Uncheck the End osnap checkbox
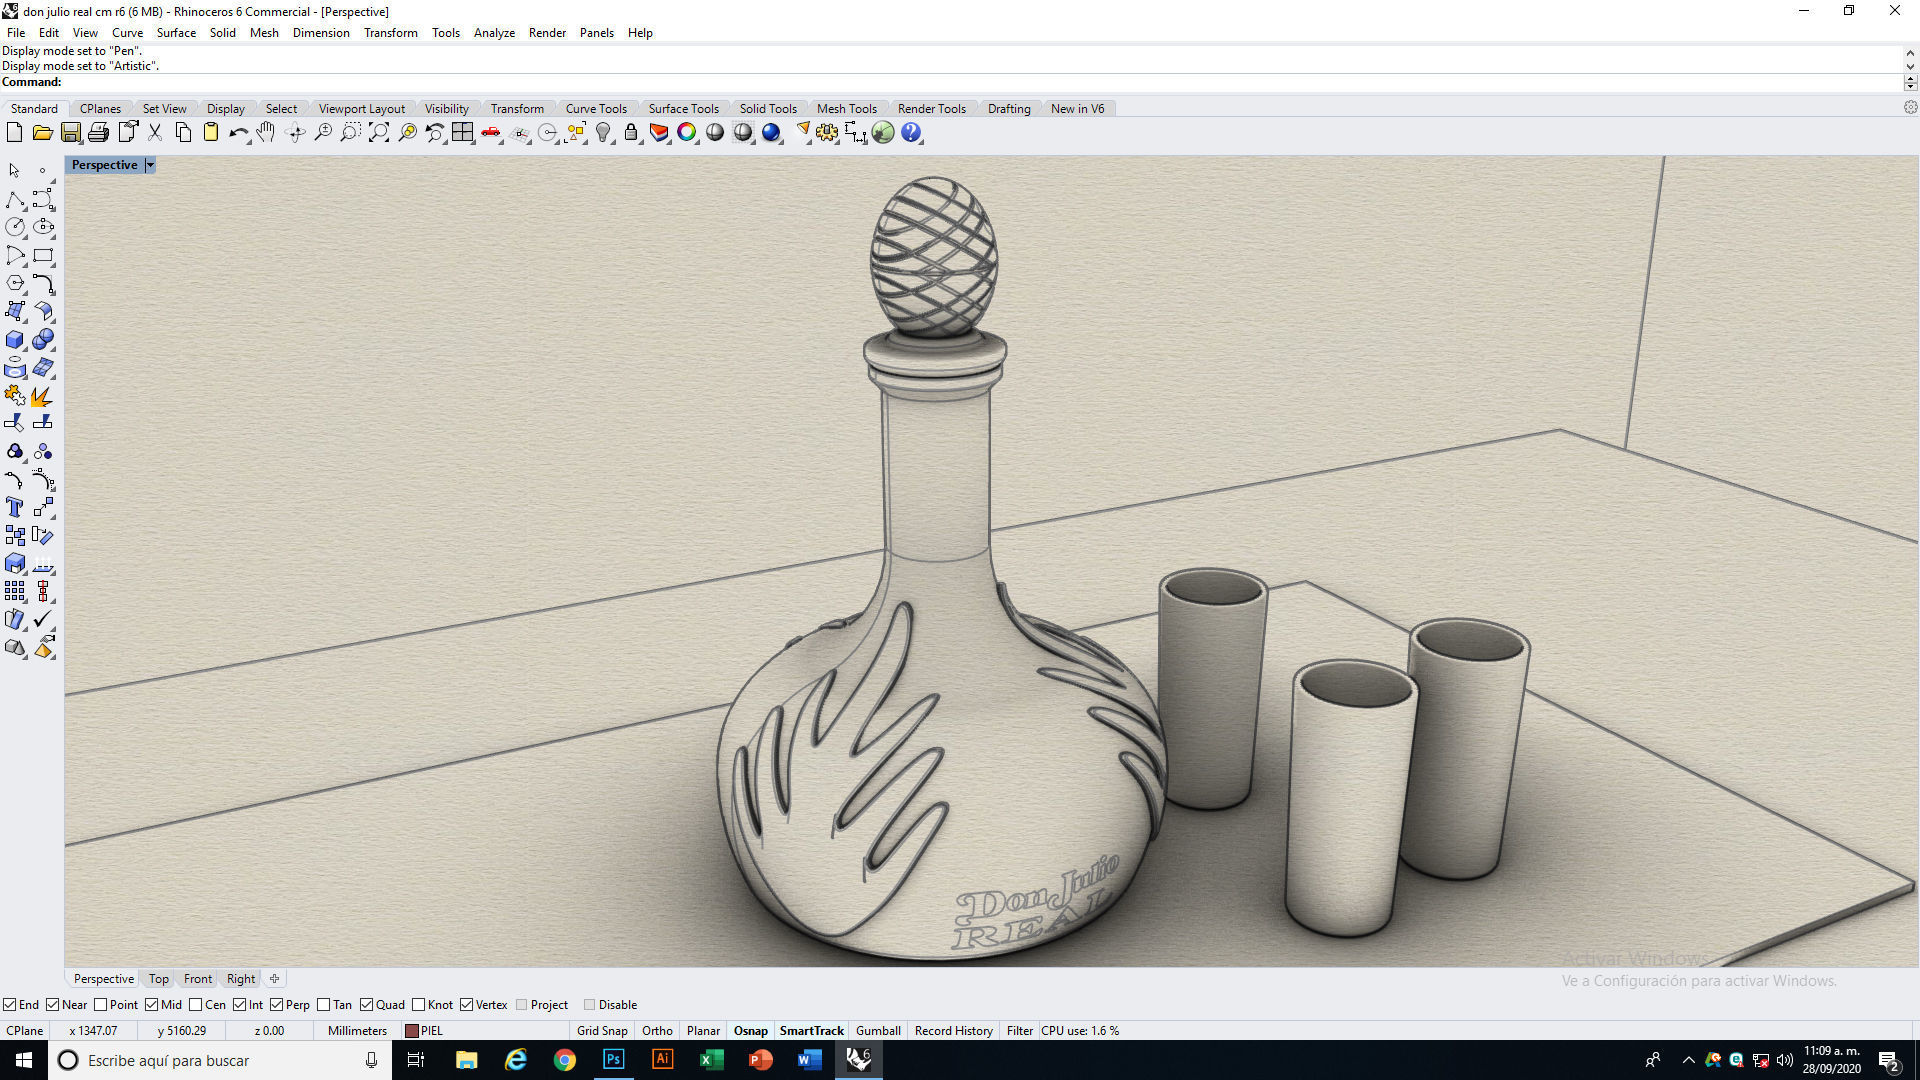 [9, 1005]
